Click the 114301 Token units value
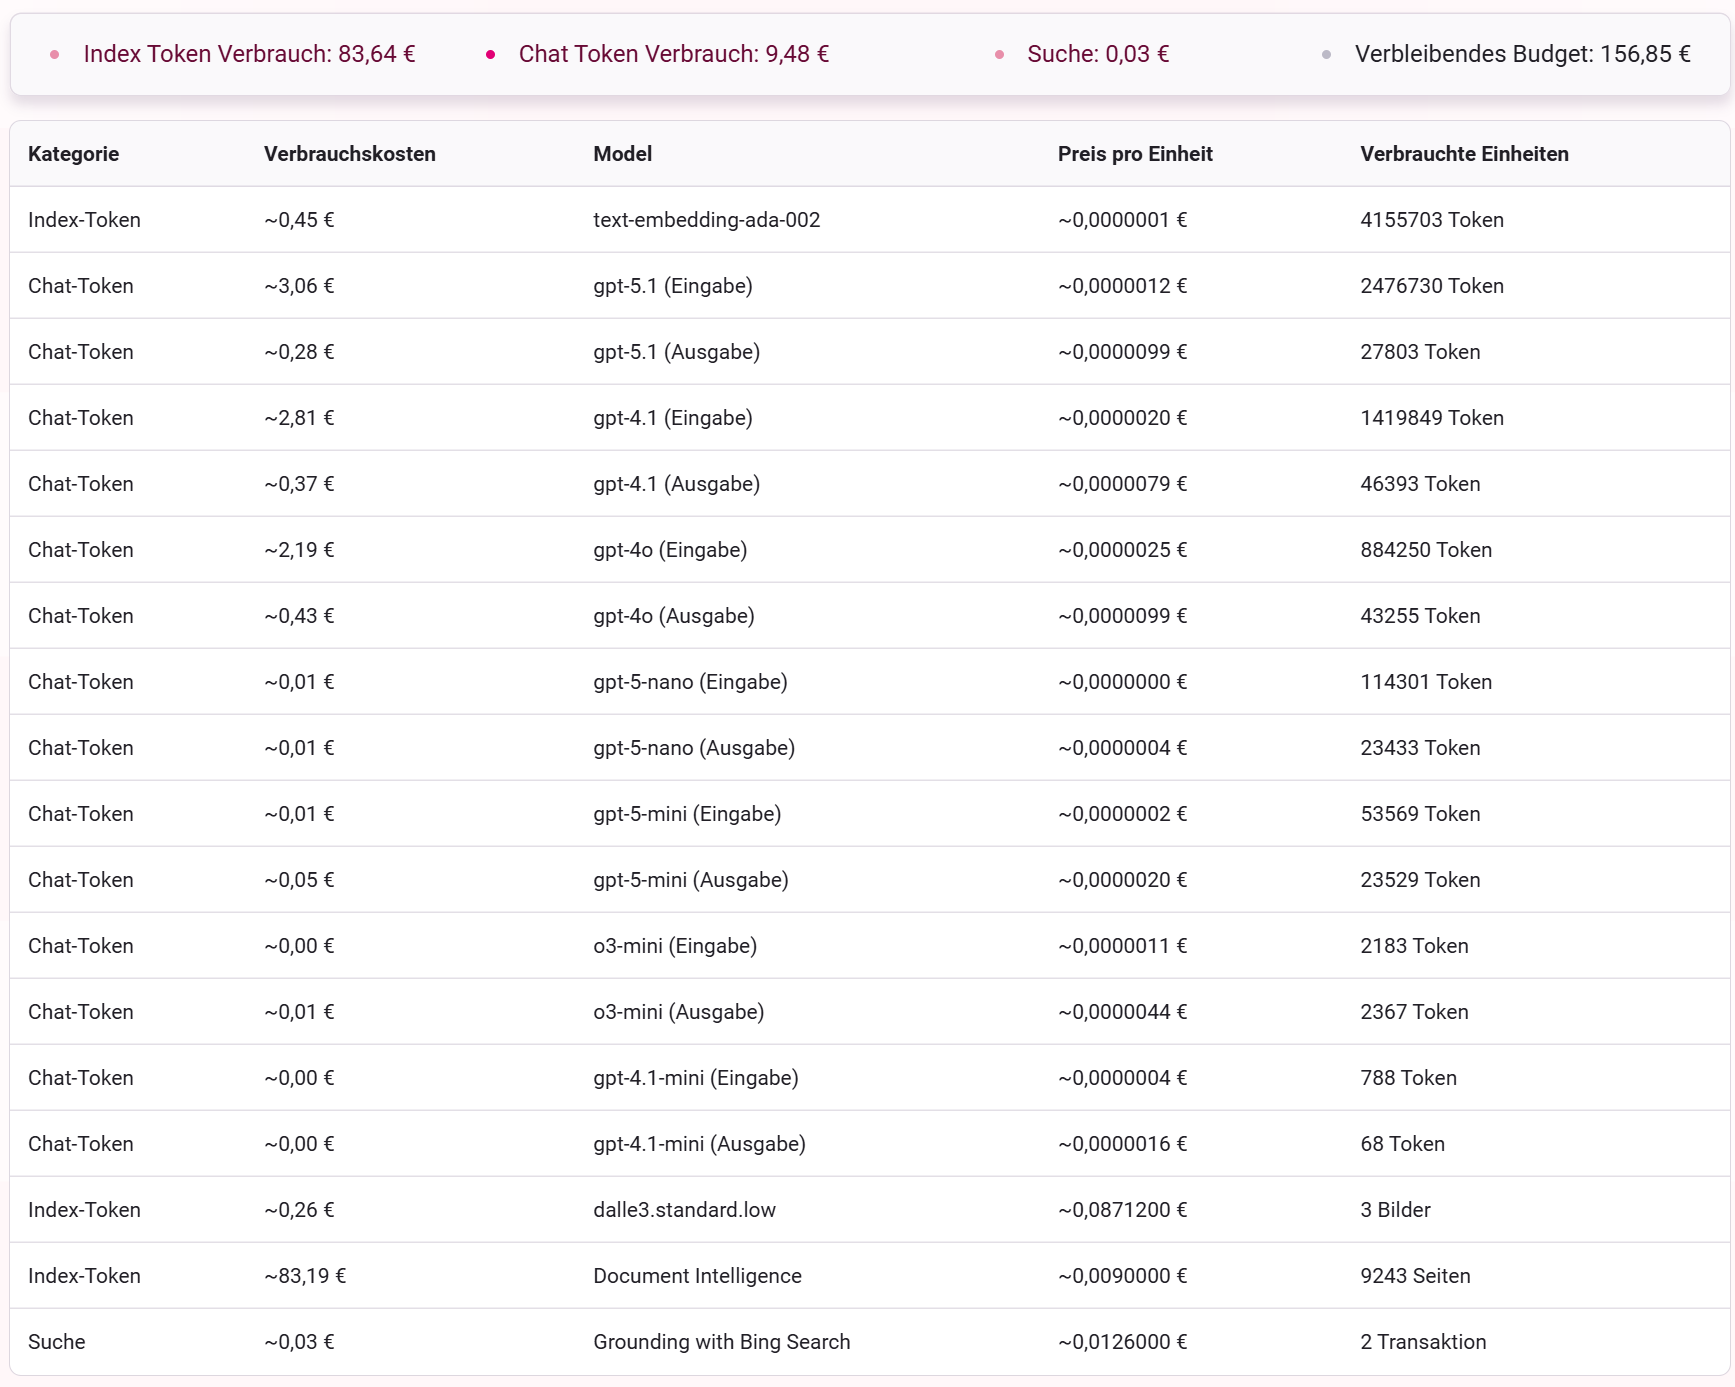Viewport: 1735px width, 1387px height. 1426,682
